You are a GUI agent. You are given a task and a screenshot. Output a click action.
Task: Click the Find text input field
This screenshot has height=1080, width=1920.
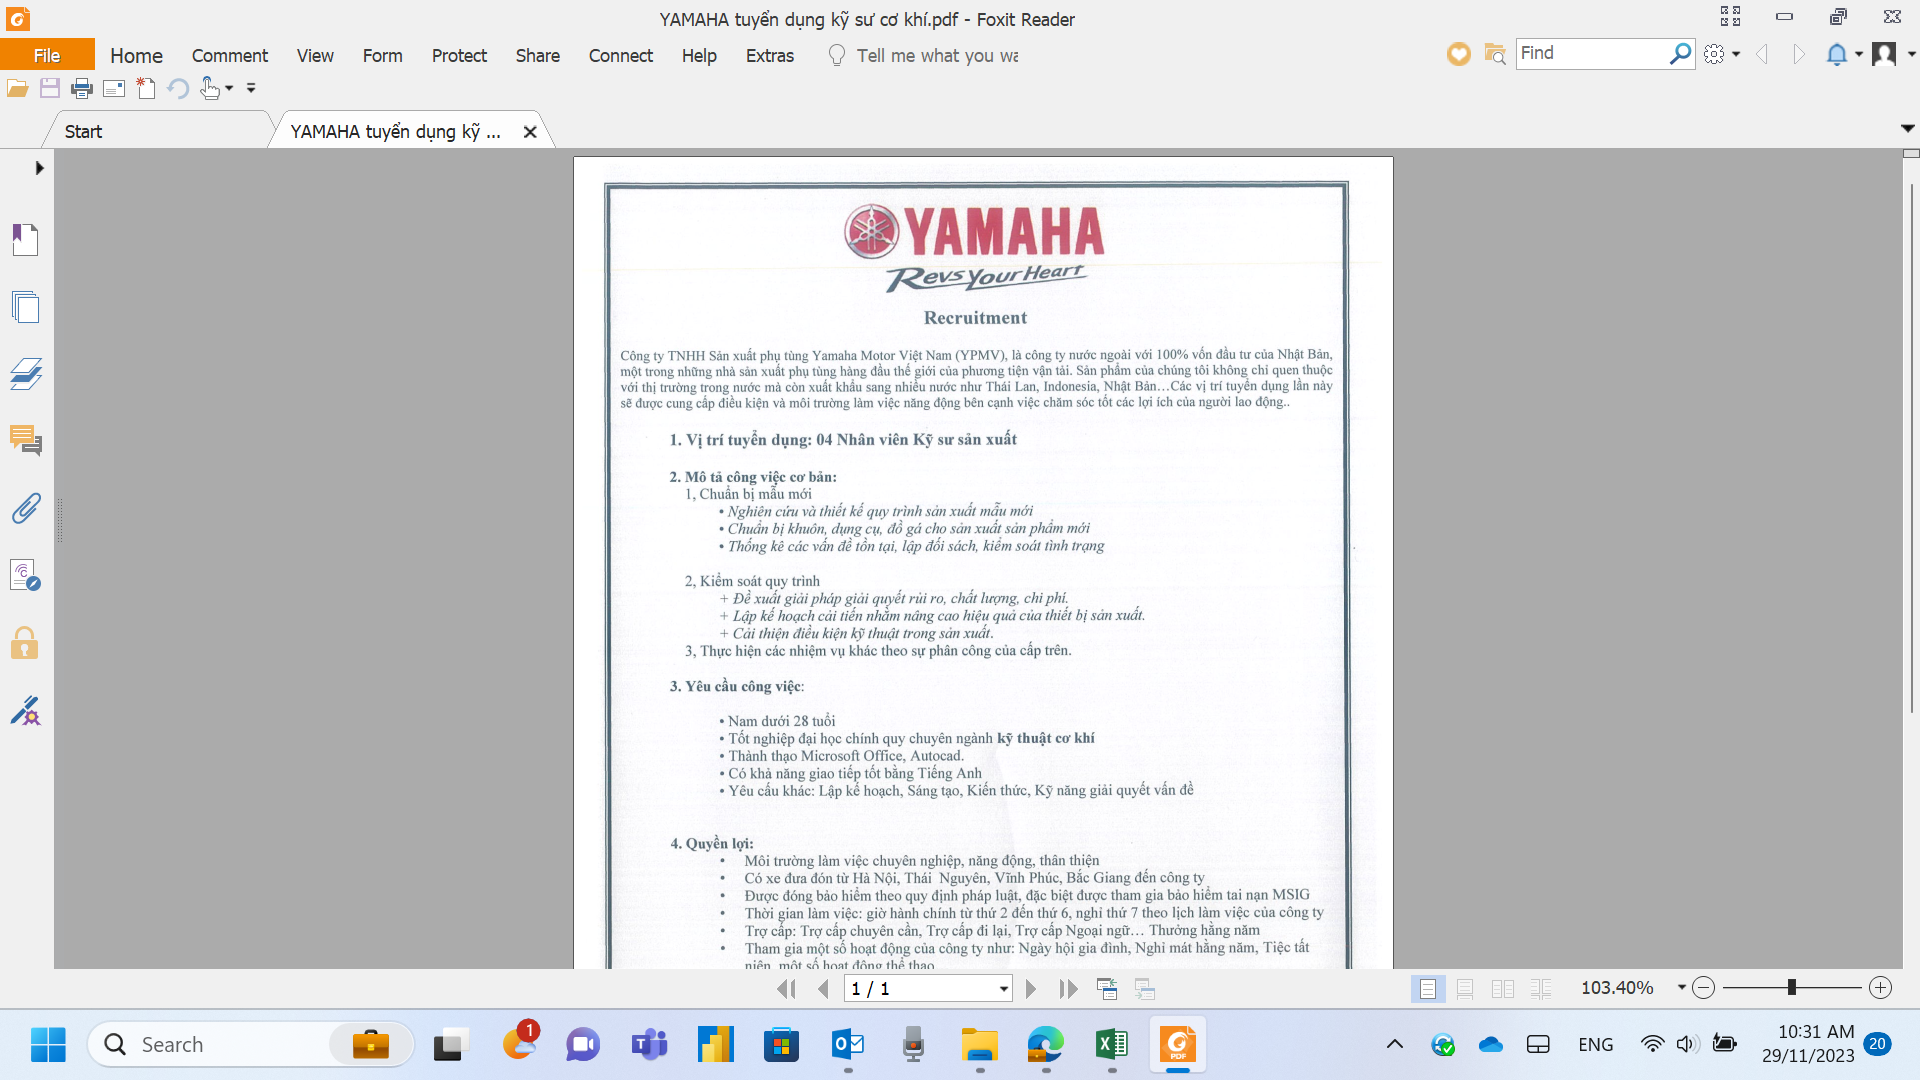[1590, 53]
